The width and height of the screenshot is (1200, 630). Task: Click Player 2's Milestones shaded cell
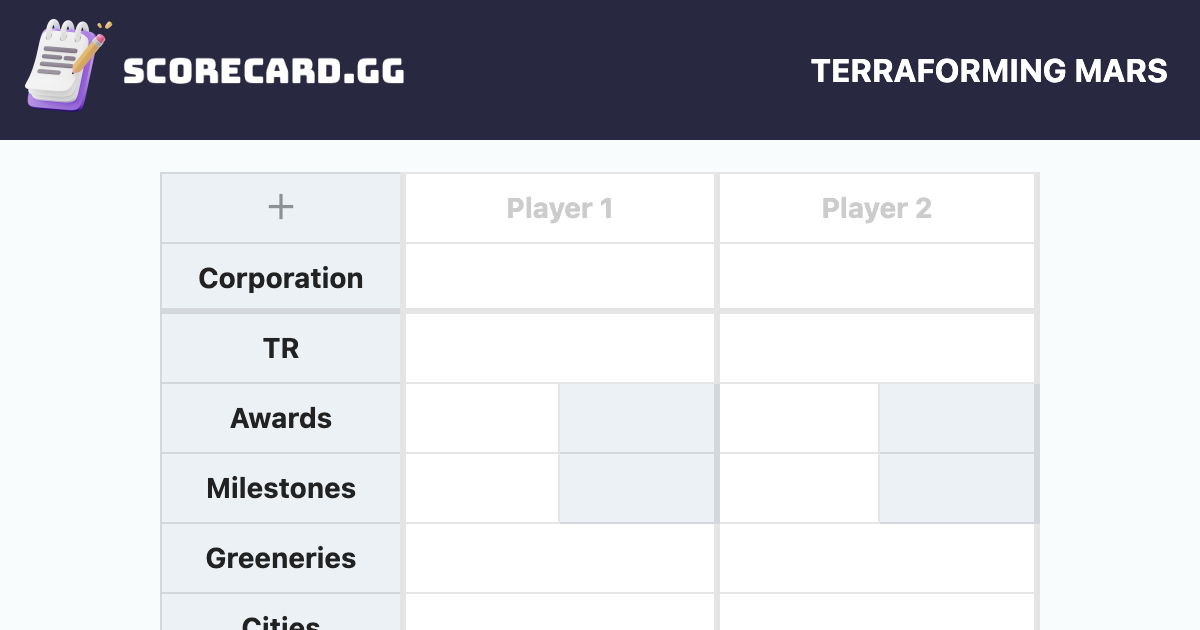pos(956,488)
